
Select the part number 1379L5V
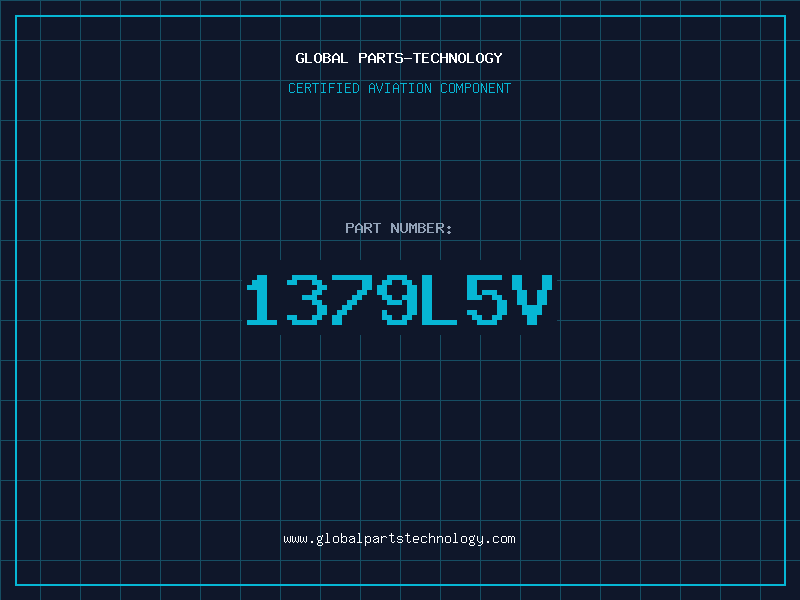click(399, 299)
